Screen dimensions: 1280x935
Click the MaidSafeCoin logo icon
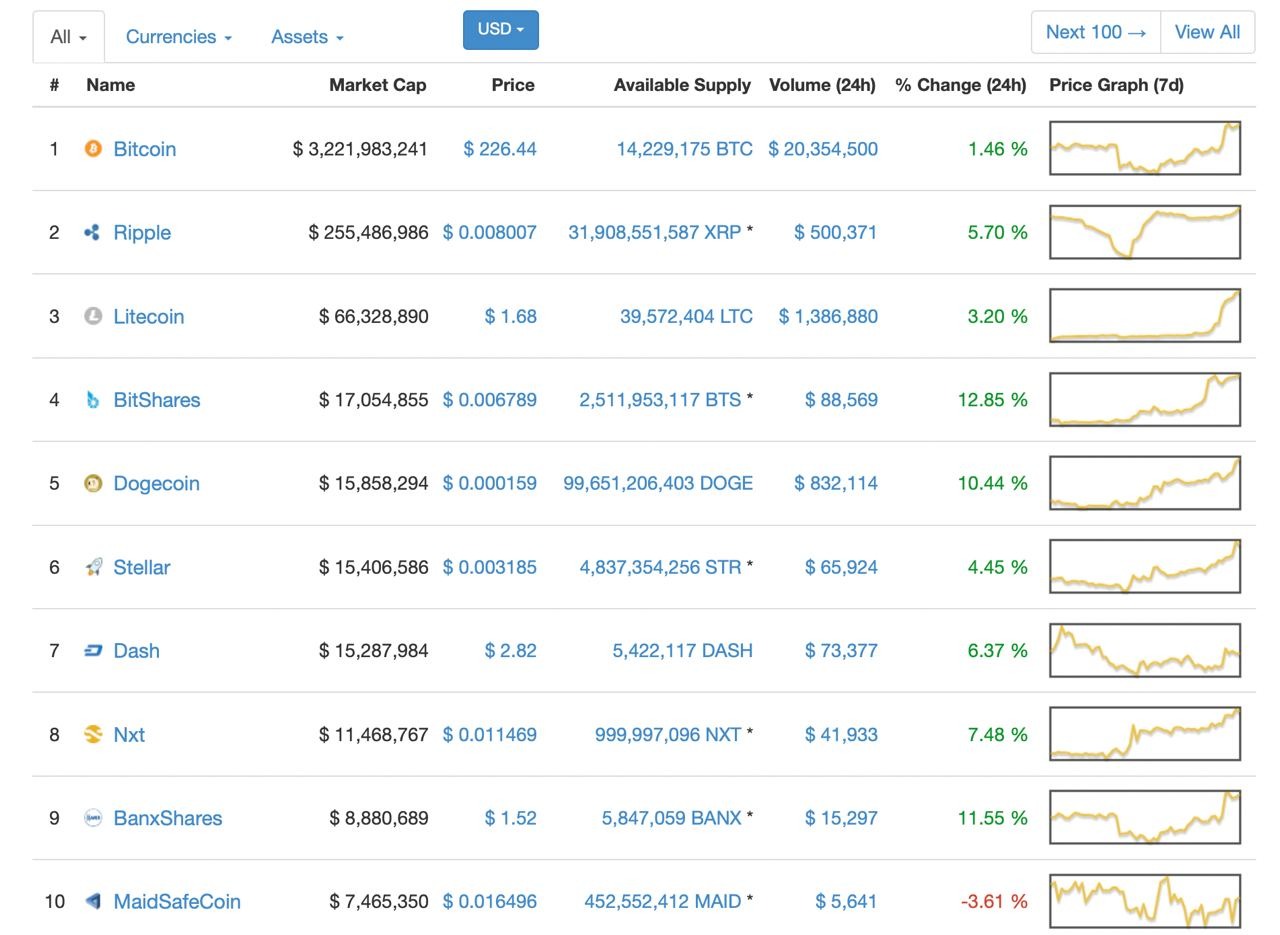[93, 902]
